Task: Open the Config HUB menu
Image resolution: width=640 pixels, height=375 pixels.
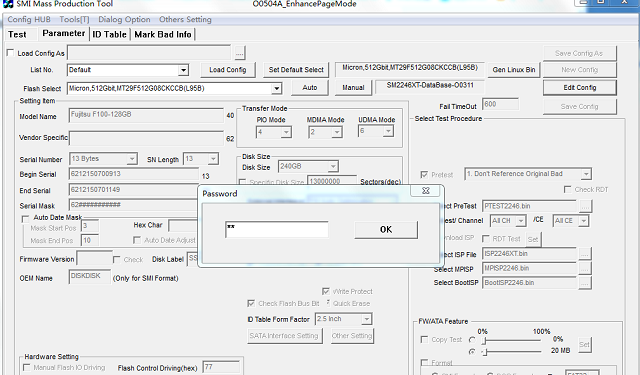Action: point(29,19)
